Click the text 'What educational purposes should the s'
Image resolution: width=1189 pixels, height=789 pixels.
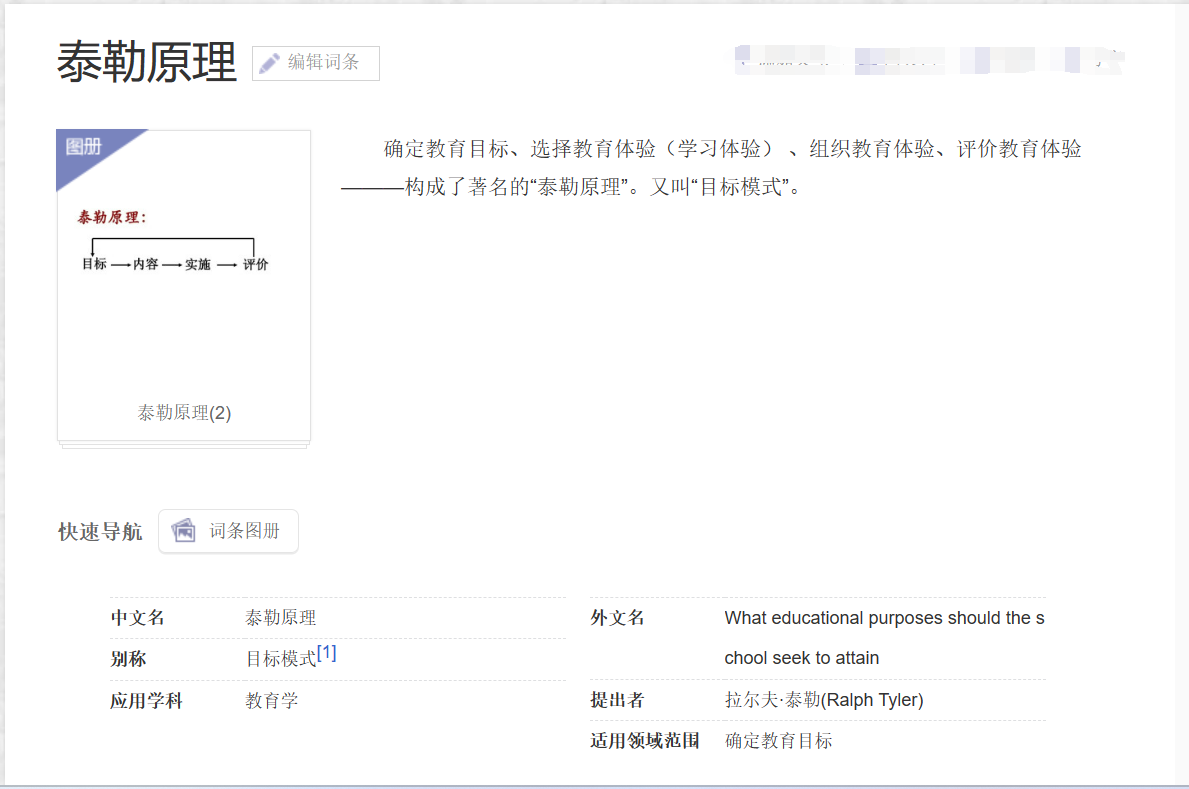click(884, 618)
